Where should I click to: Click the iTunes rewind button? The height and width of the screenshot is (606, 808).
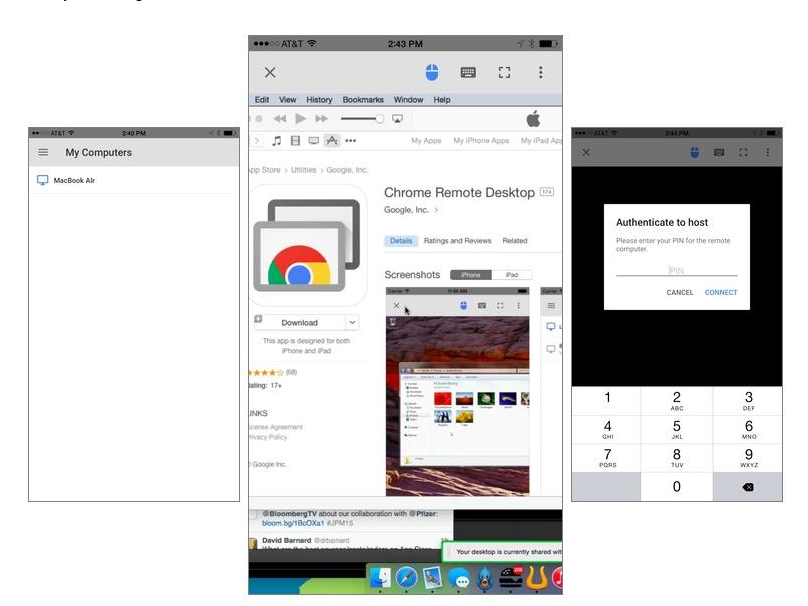(280, 119)
